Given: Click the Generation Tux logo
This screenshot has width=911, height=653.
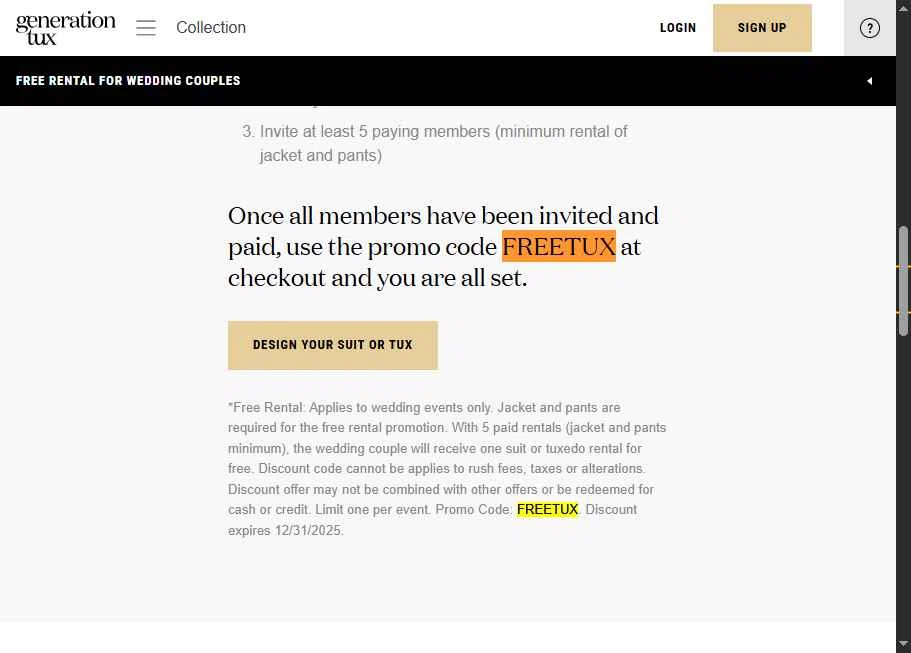Looking at the screenshot, I should click(65, 28).
